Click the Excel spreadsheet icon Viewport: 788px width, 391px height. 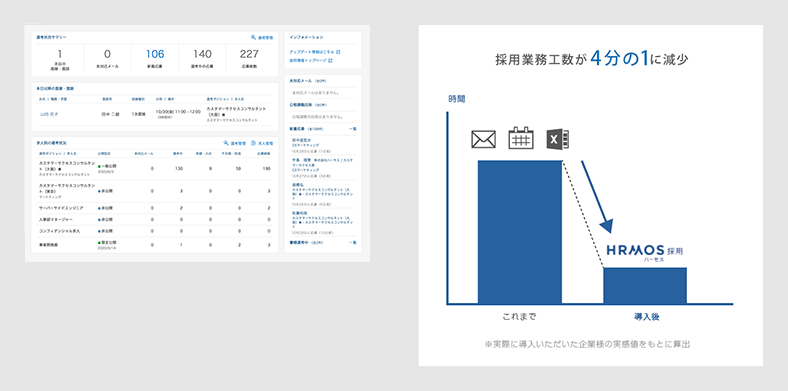click(558, 139)
